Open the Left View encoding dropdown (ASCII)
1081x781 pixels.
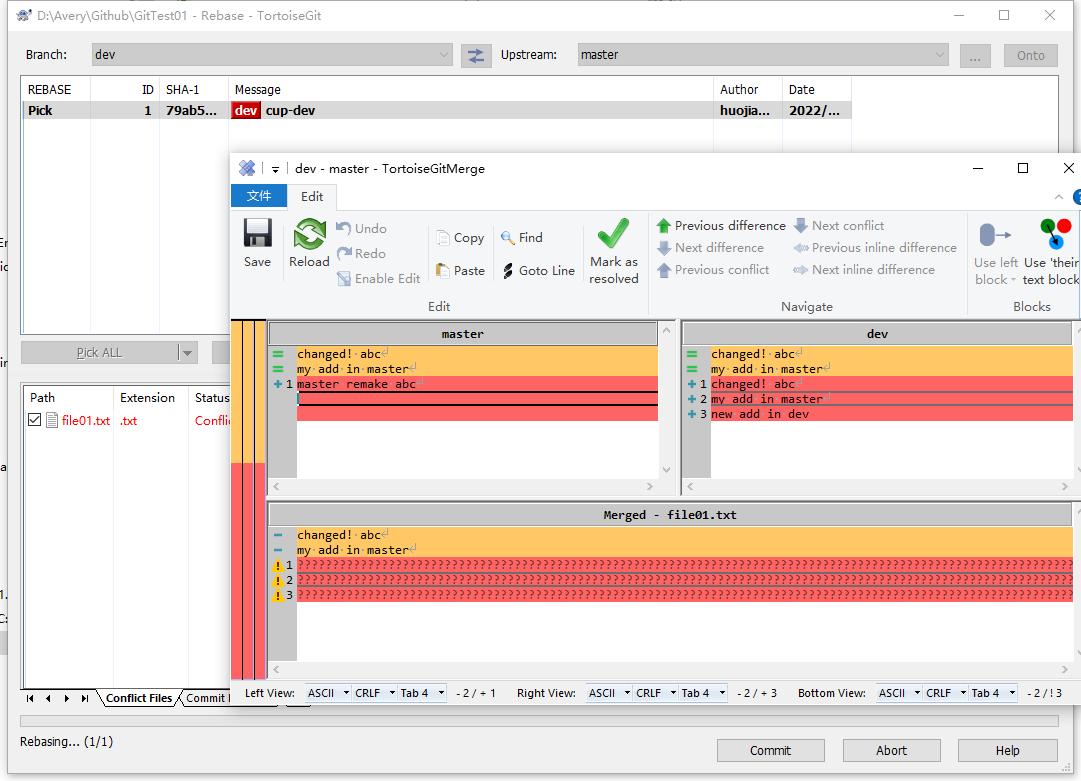point(327,693)
